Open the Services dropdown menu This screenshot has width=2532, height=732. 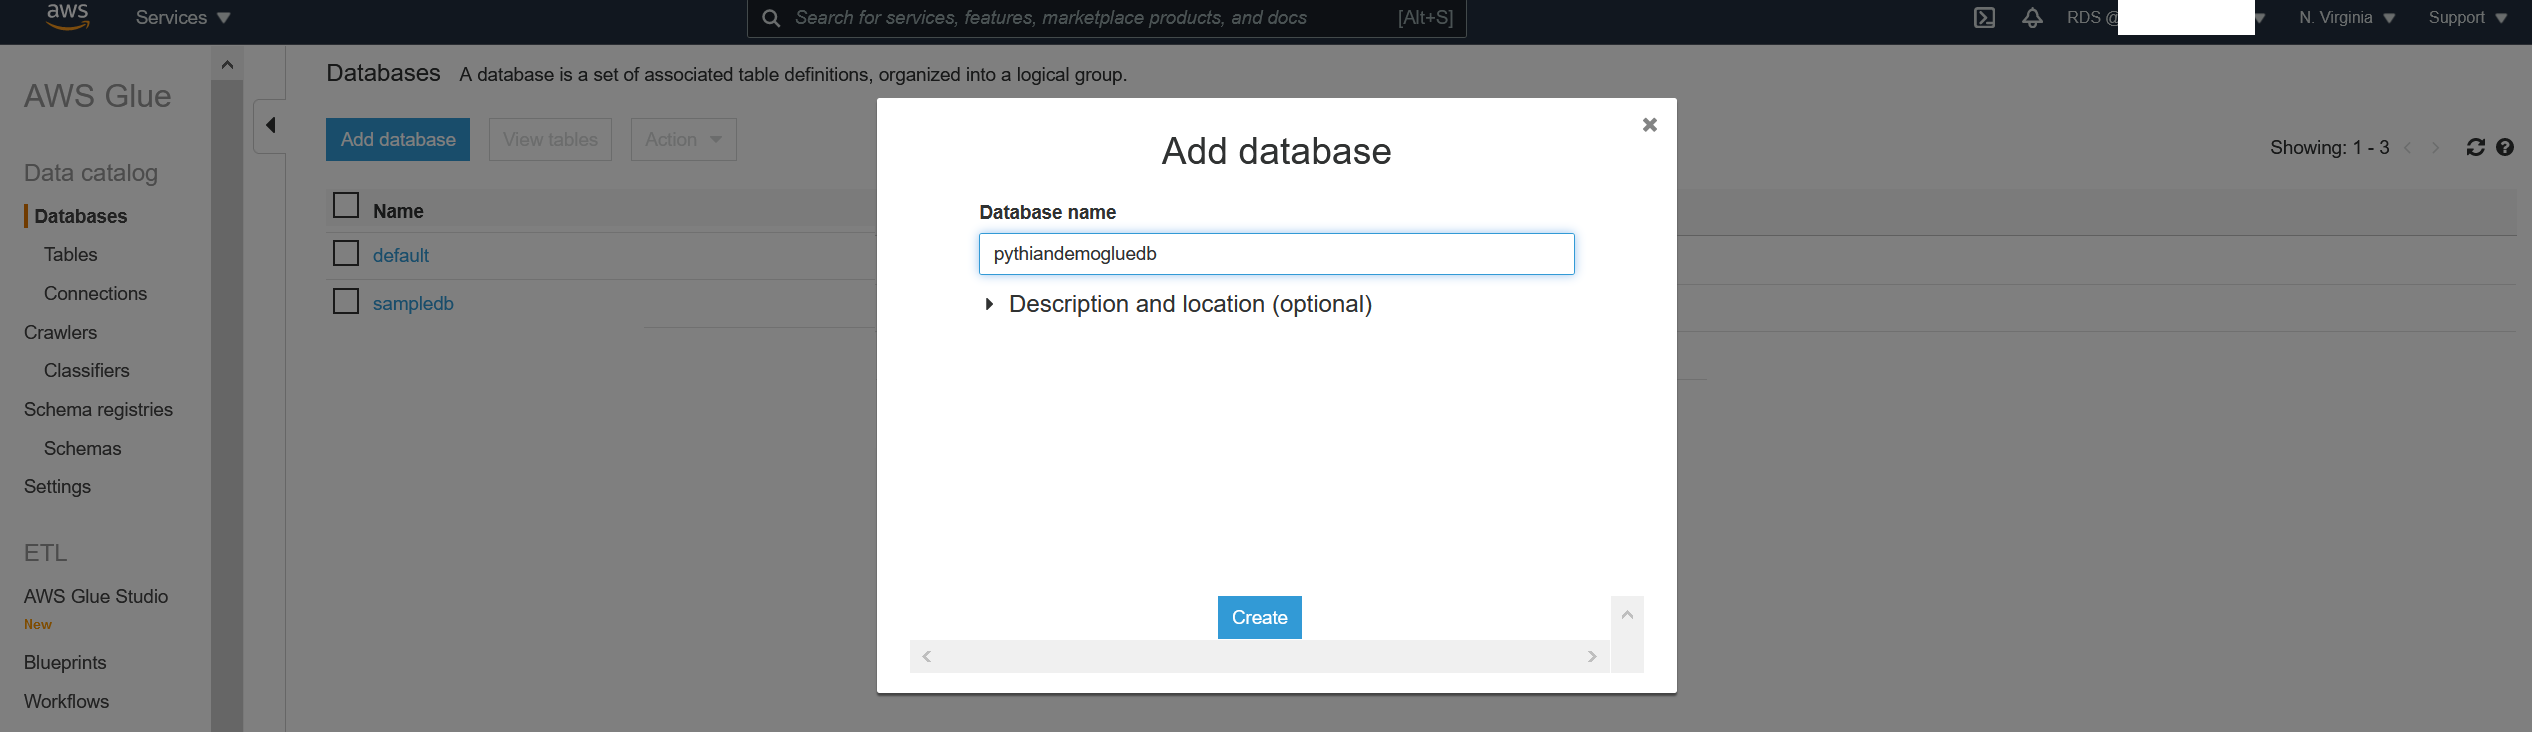(182, 18)
